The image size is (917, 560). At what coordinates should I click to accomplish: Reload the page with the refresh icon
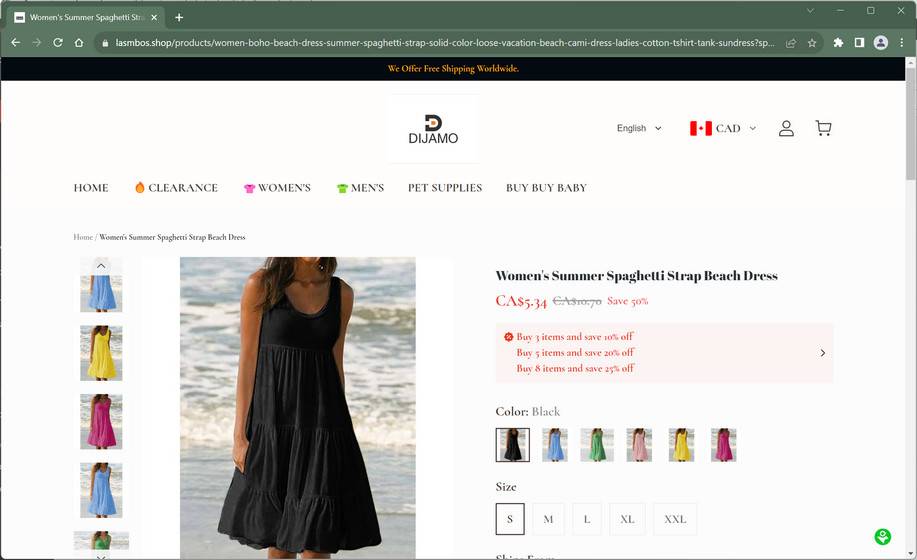tap(58, 43)
